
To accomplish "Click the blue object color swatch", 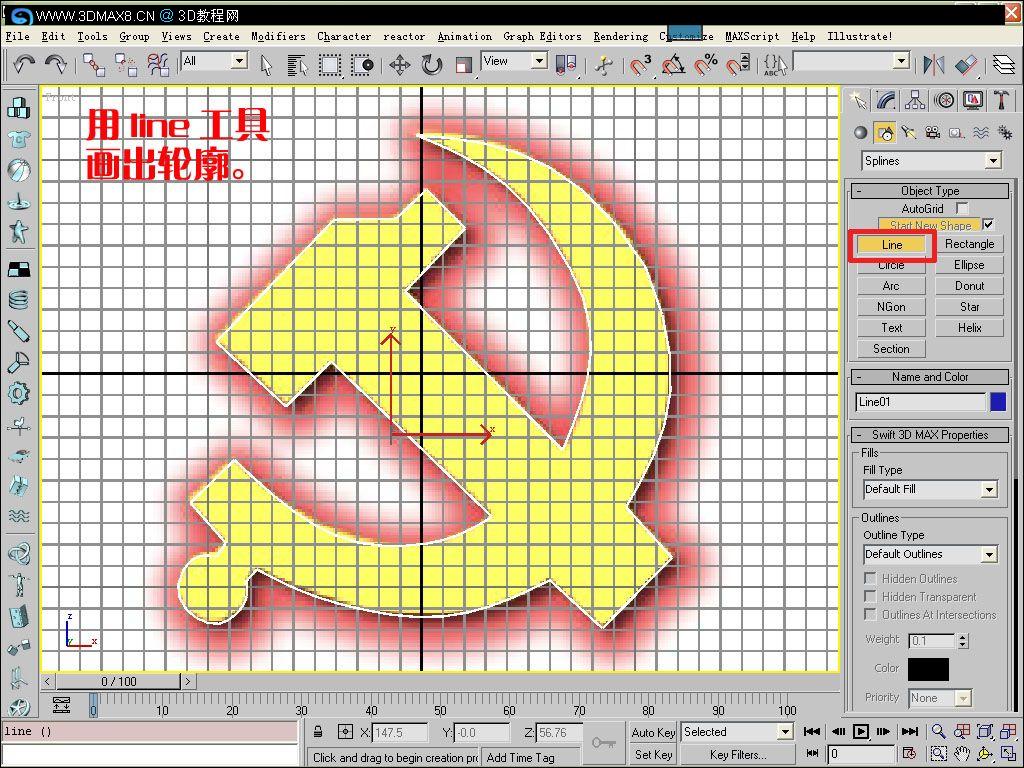I will tap(998, 402).
